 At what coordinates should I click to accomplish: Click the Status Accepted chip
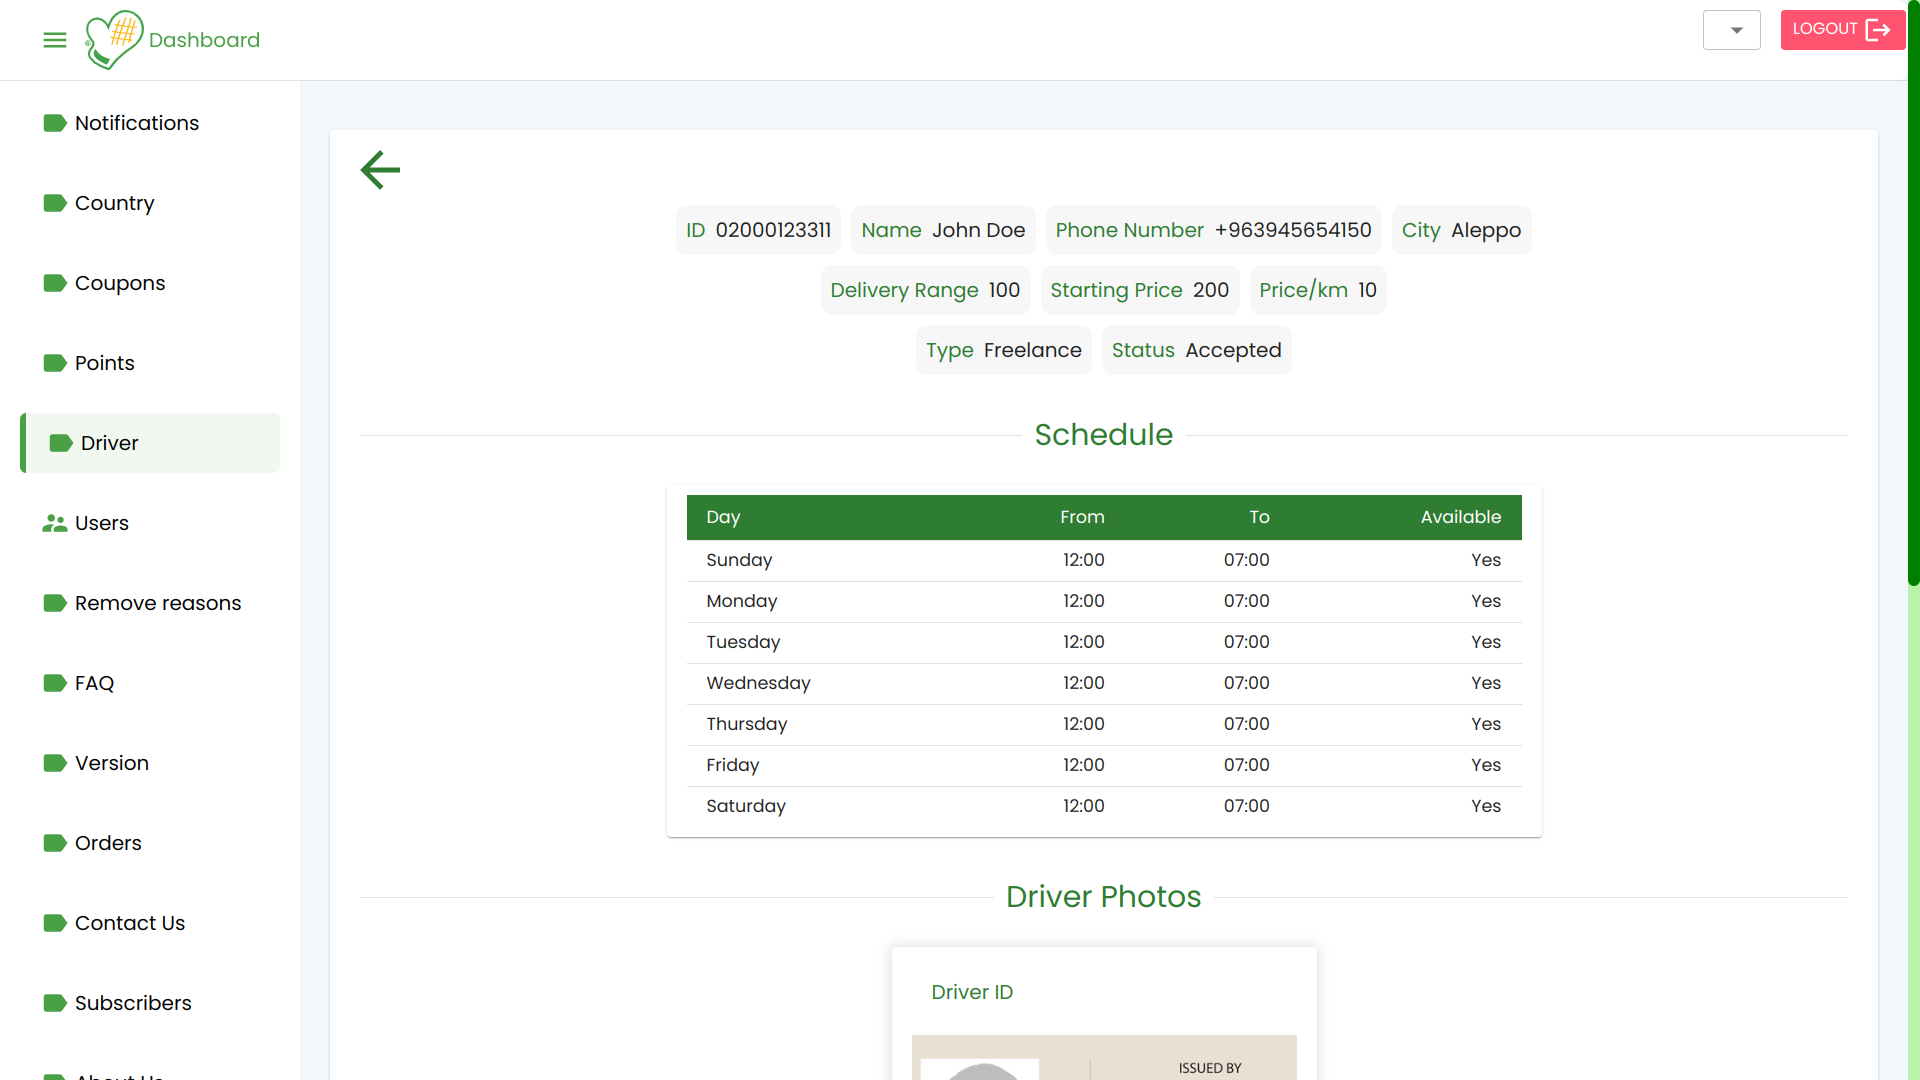1196,350
